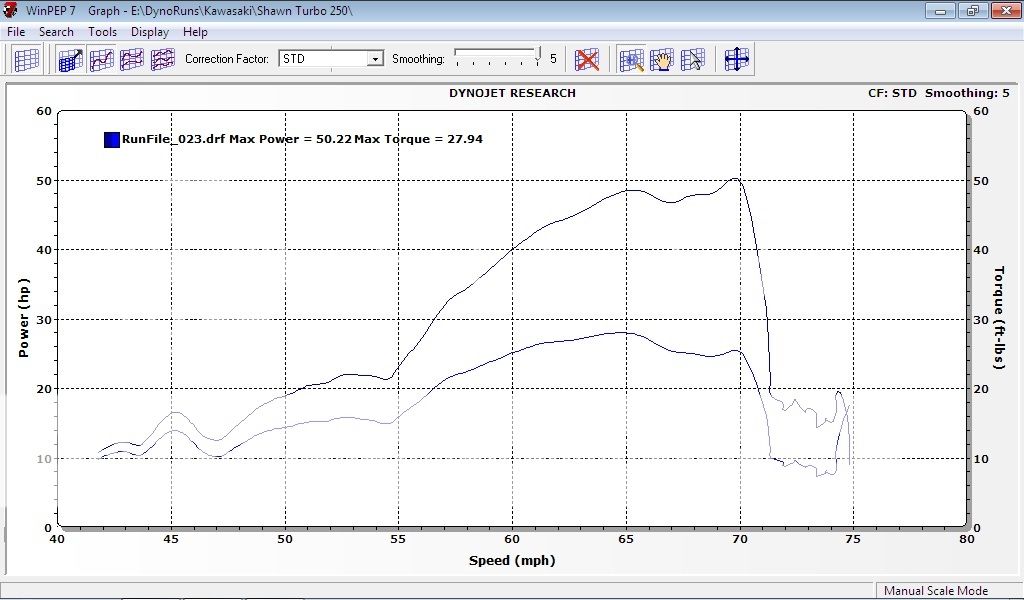Open the File menu
1024x600 pixels.
[x=16, y=32]
